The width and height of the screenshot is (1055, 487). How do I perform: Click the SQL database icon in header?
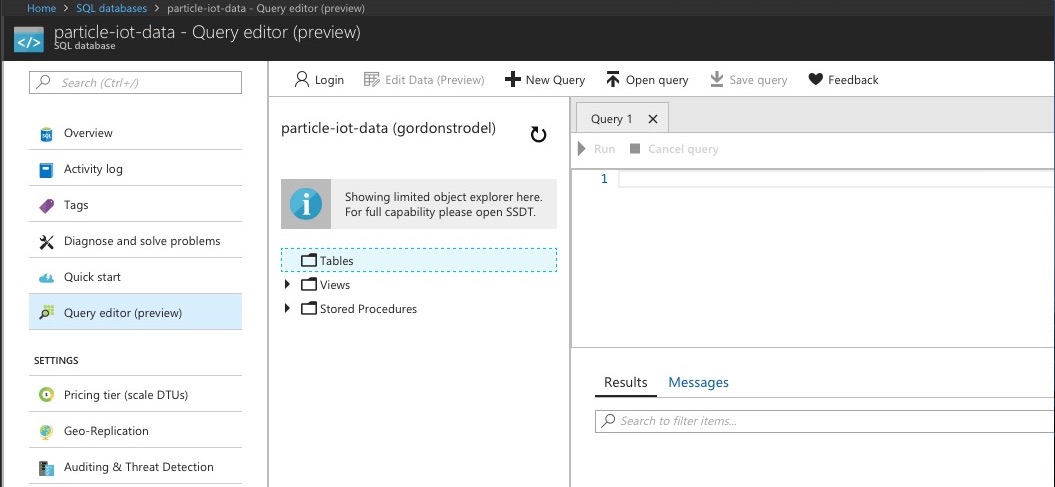(29, 40)
